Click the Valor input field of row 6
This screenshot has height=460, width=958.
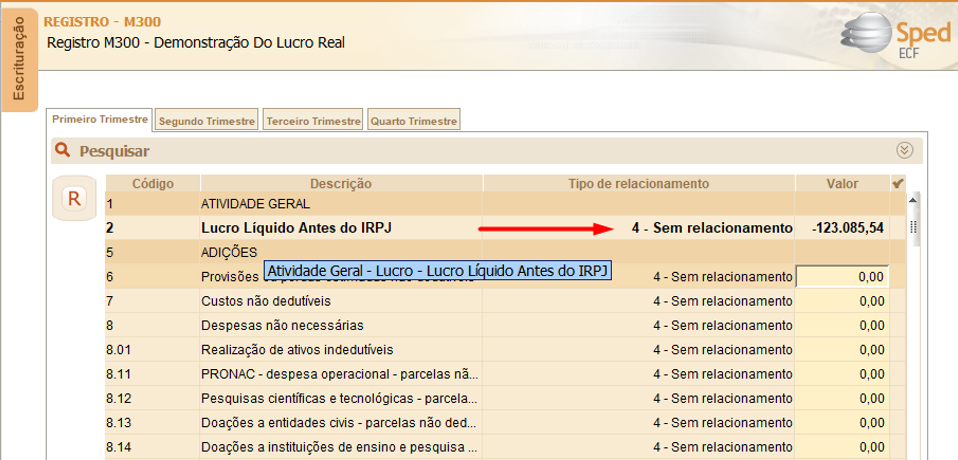click(843, 277)
